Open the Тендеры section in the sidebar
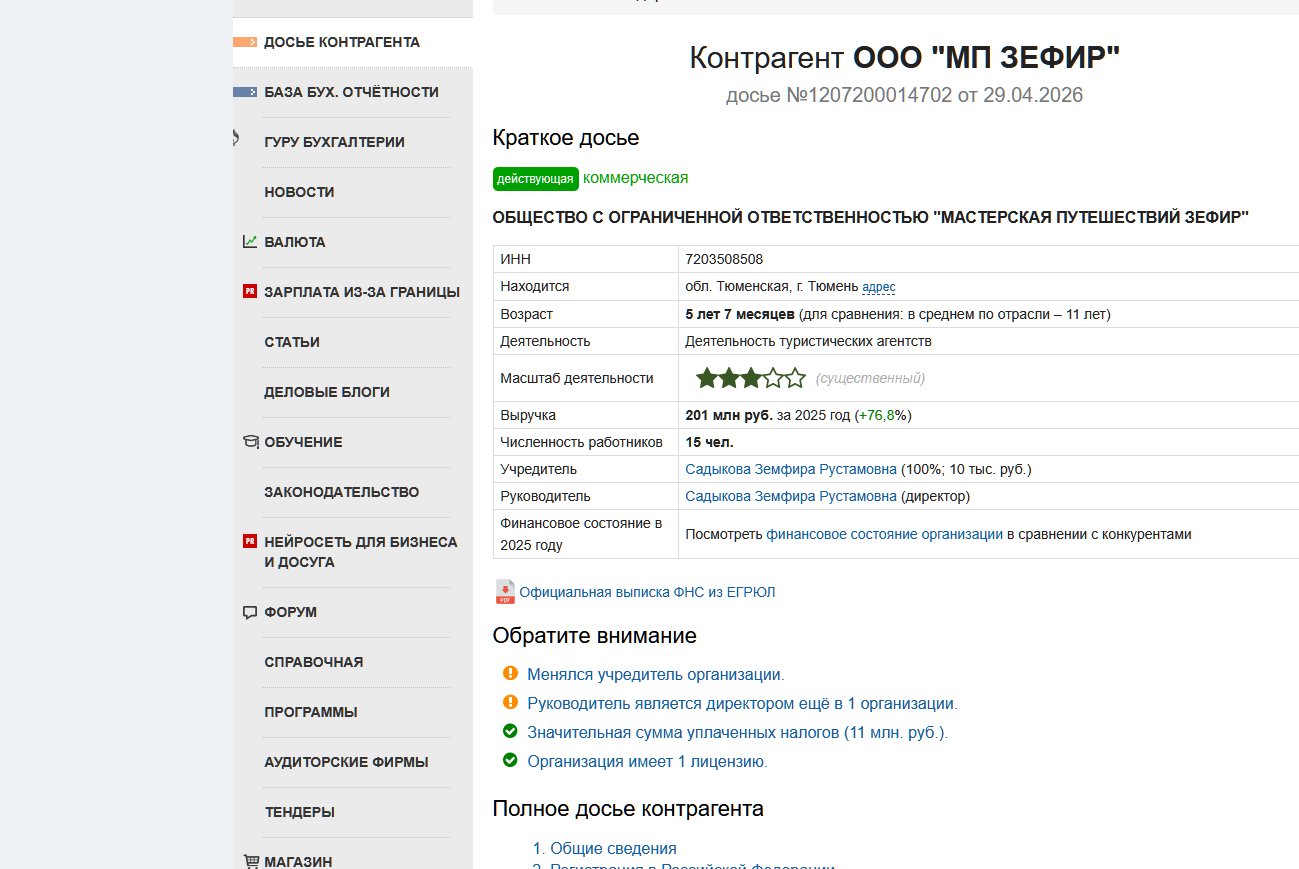This screenshot has width=1299, height=869. 299,812
